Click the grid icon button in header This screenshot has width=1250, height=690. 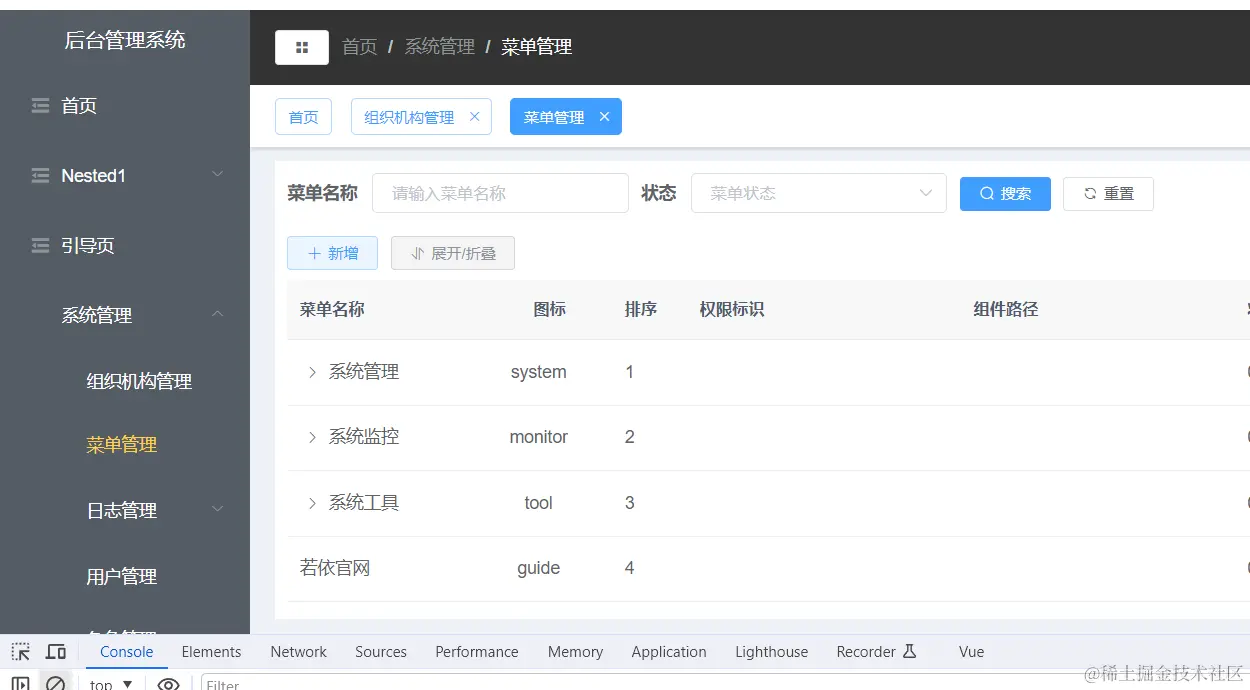pyautogui.click(x=302, y=47)
